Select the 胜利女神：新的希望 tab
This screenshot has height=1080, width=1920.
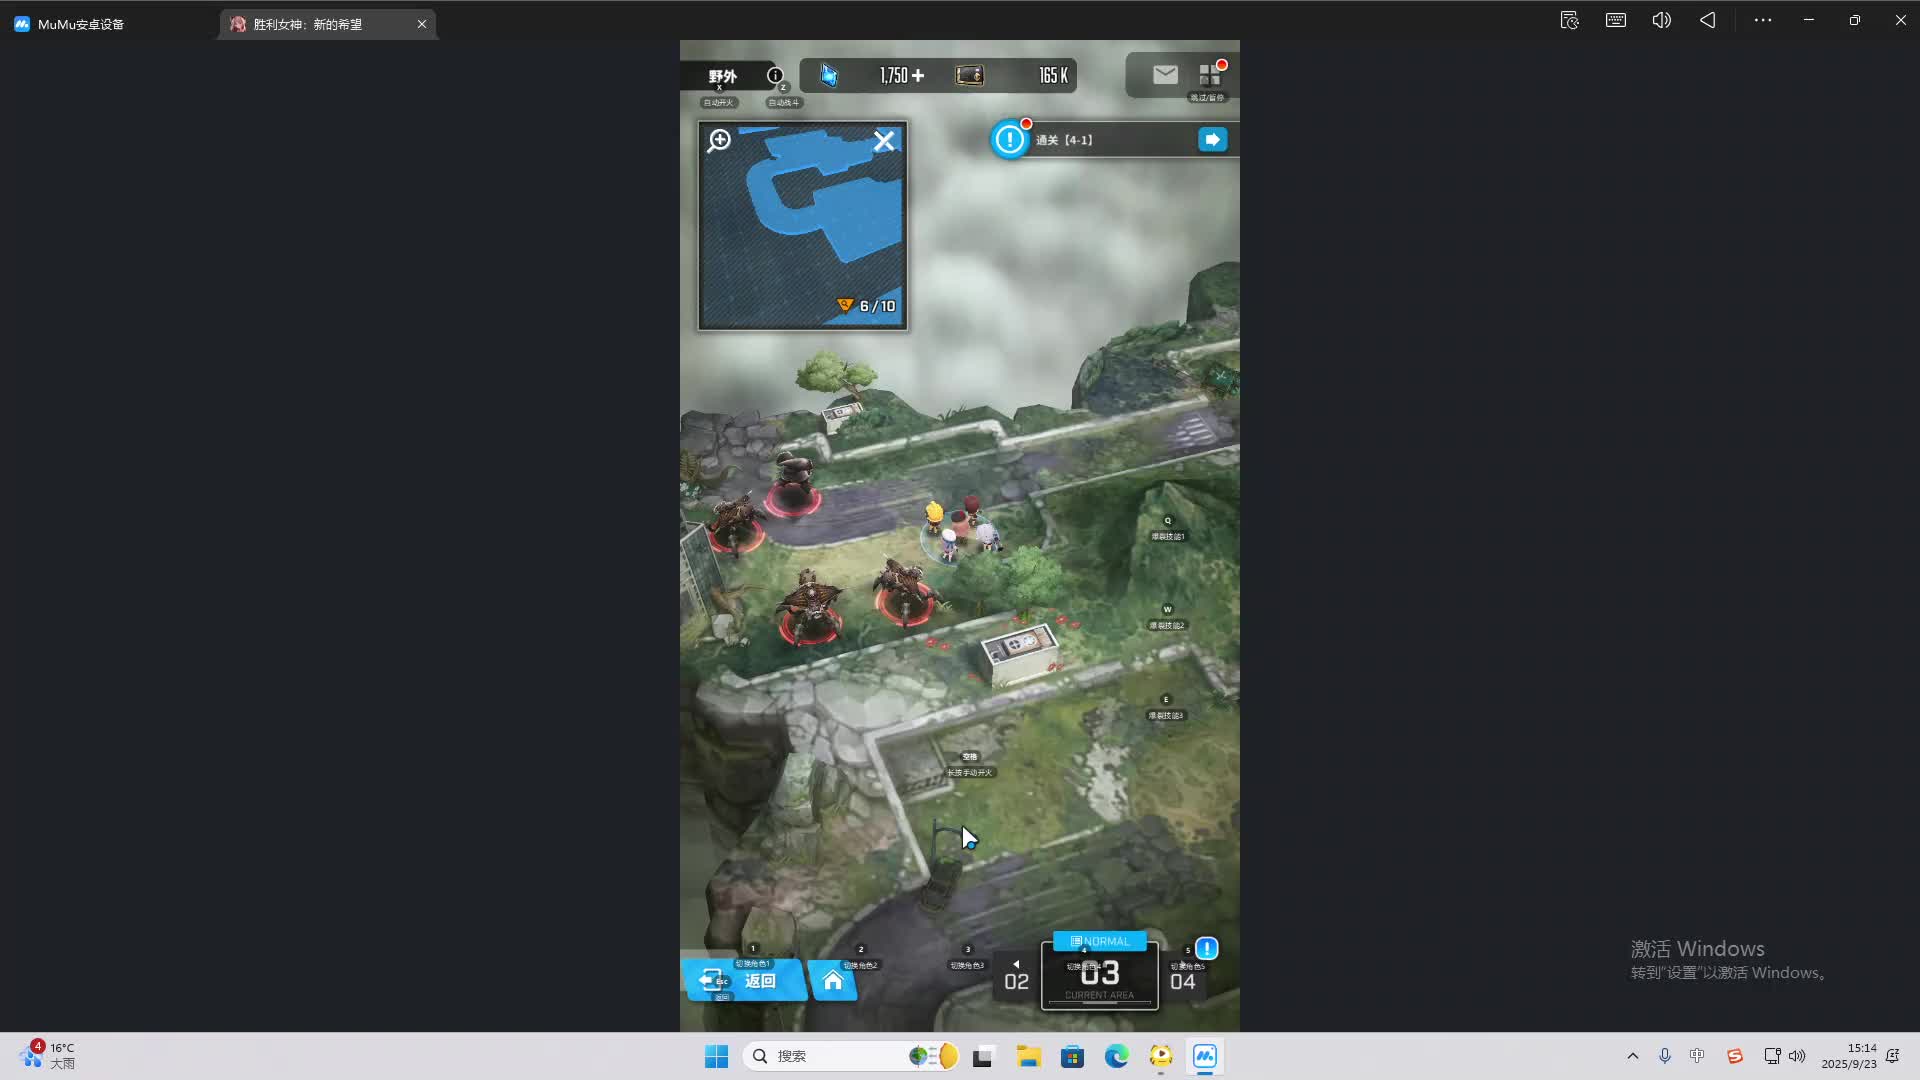(x=308, y=24)
